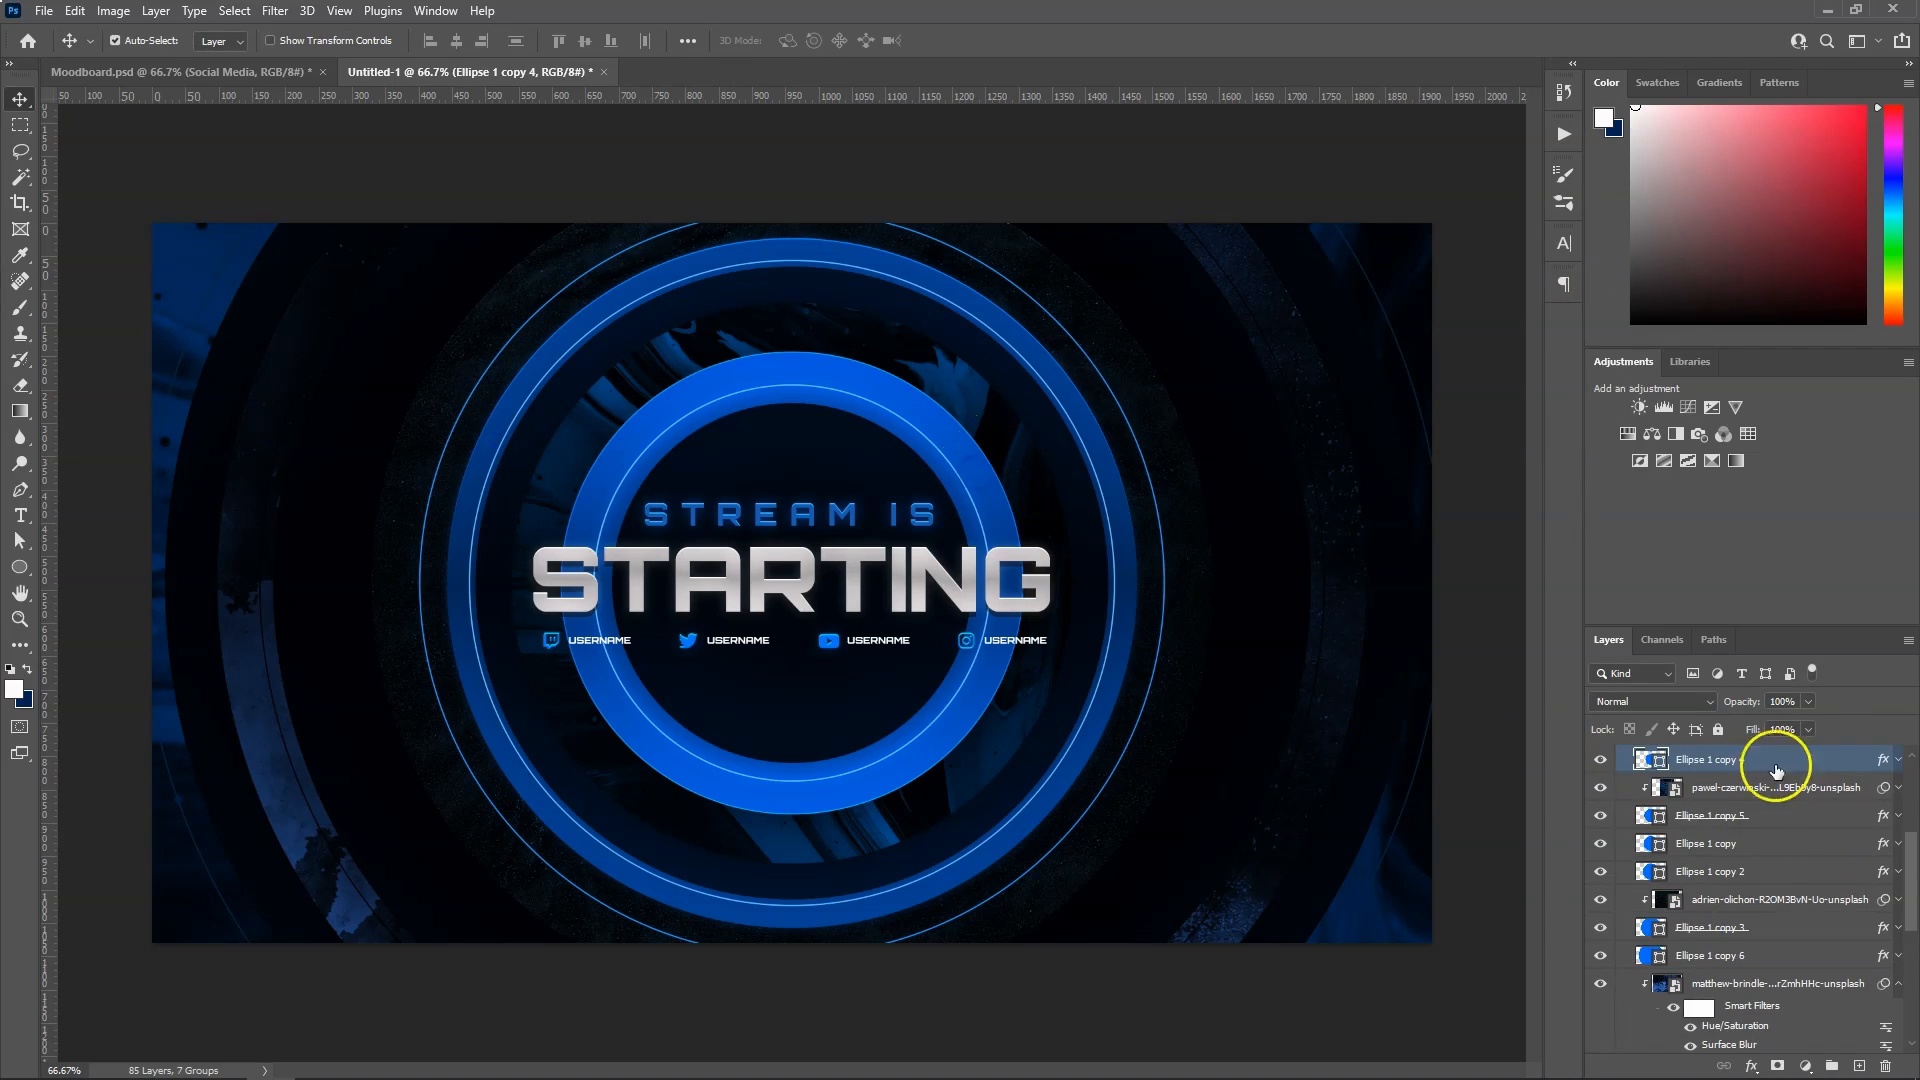
Task: Select the Gradient tool
Action: pyautogui.click(x=20, y=411)
